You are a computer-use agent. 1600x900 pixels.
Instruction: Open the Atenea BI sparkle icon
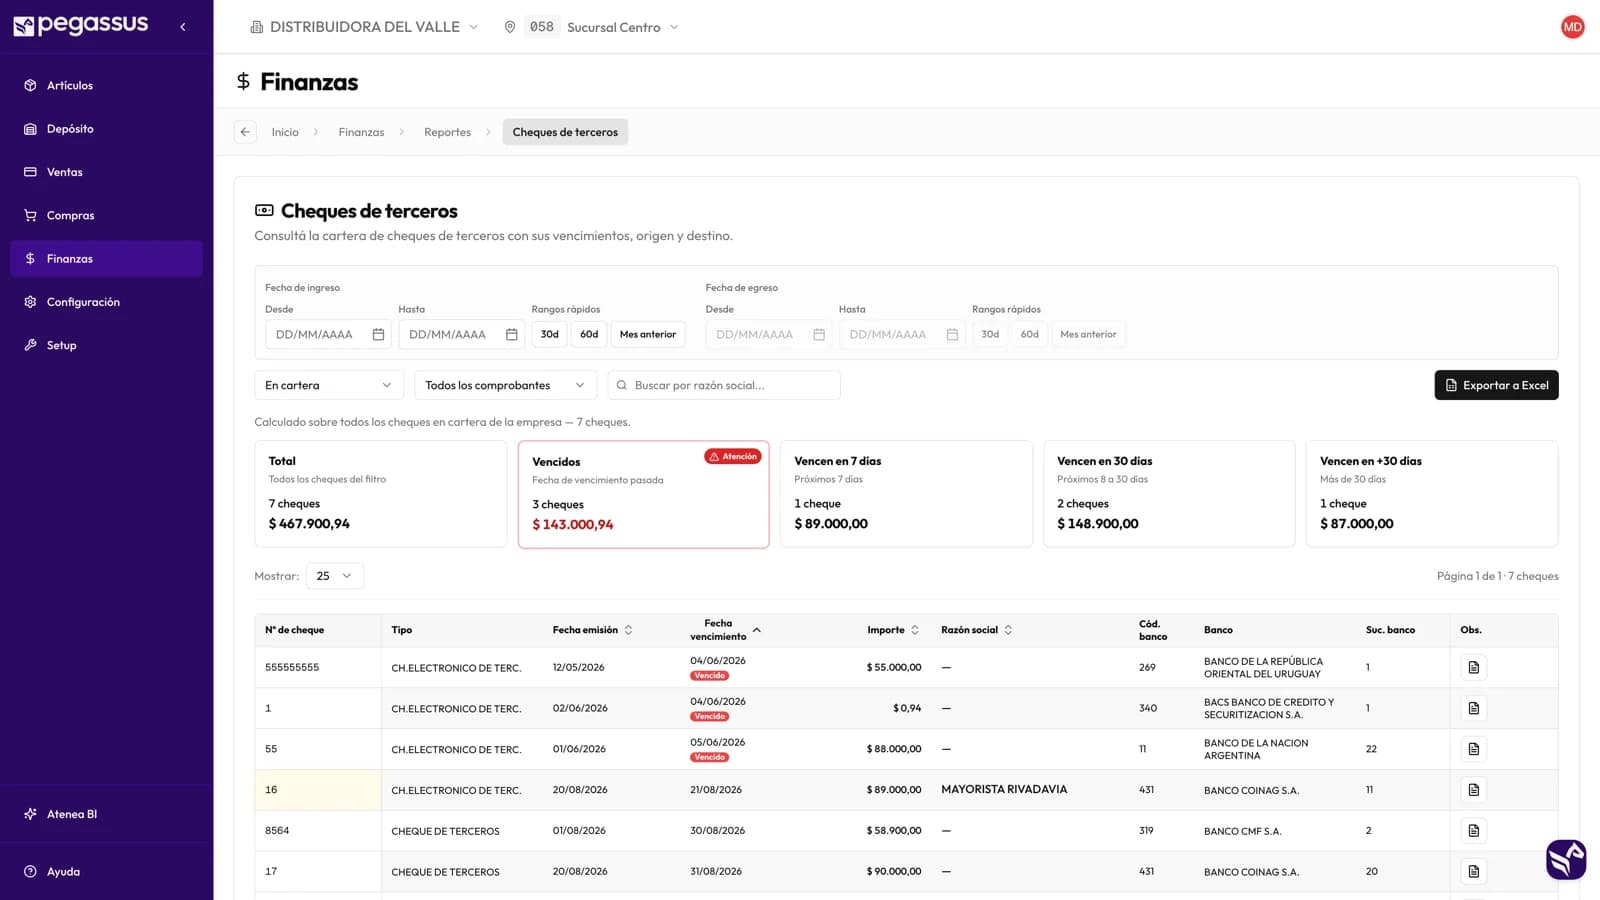coord(30,814)
